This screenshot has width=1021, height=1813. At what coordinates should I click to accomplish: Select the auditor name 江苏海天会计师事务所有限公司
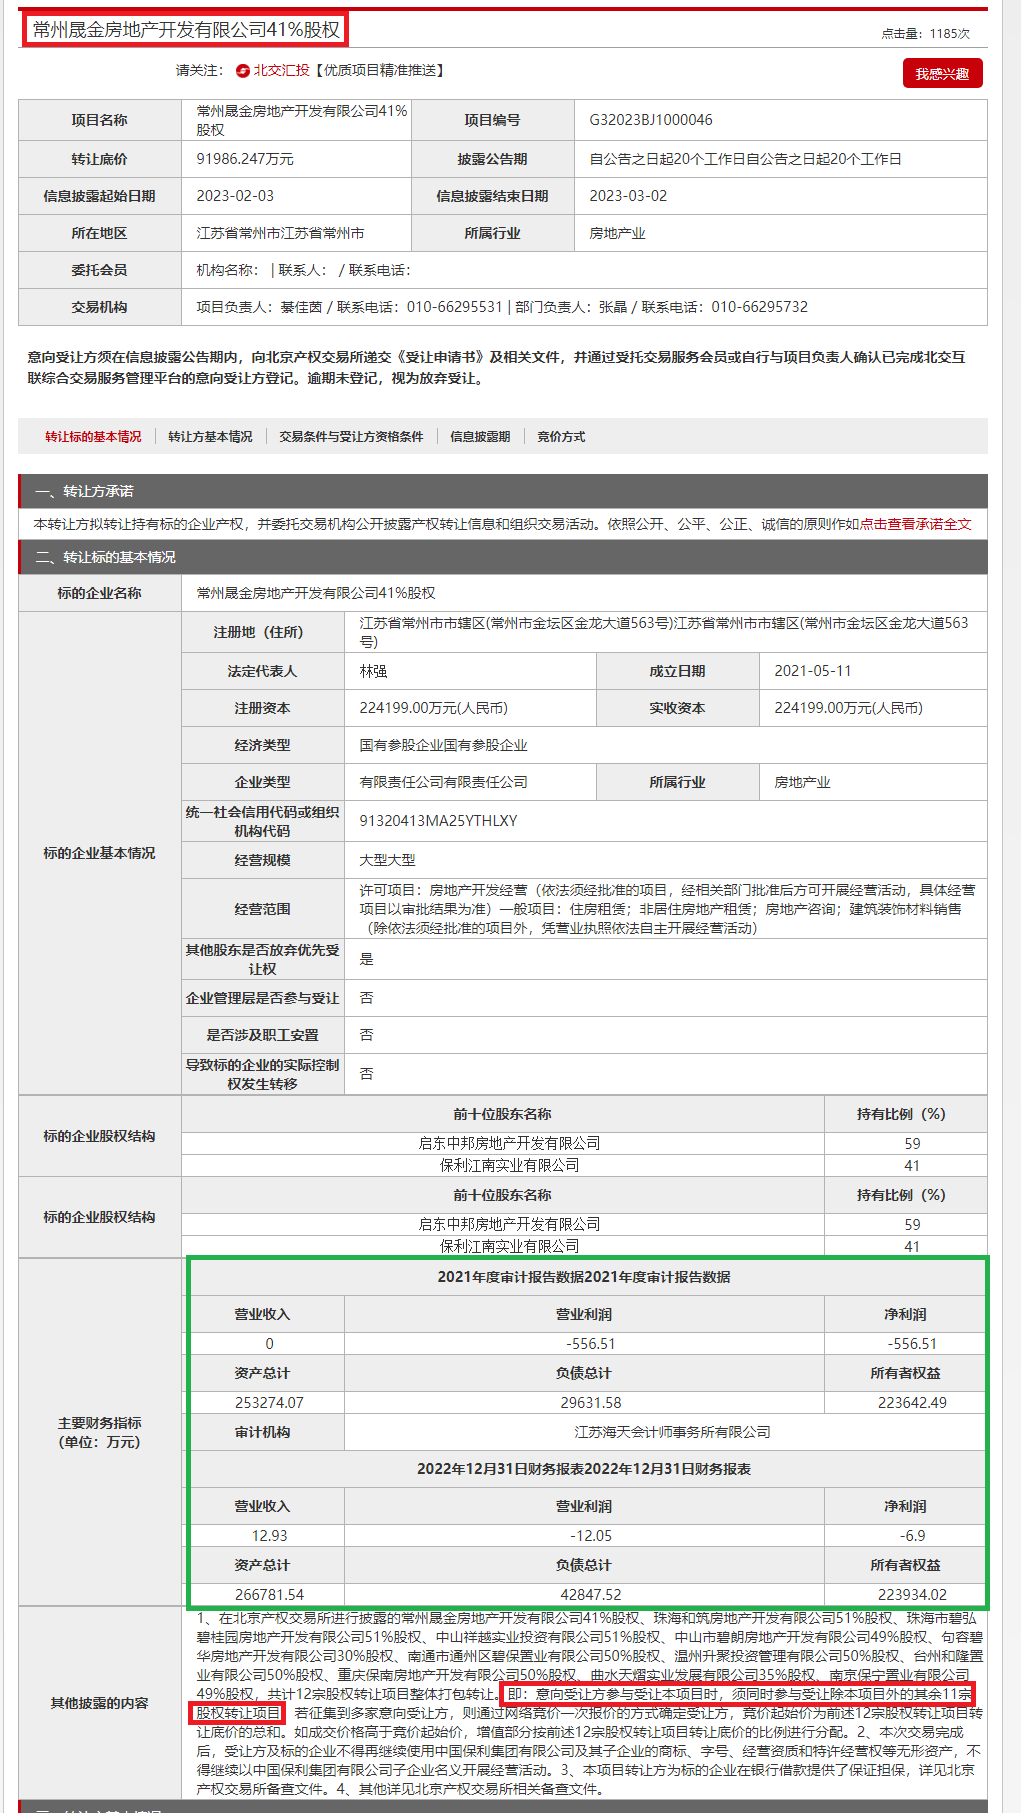(x=672, y=1432)
